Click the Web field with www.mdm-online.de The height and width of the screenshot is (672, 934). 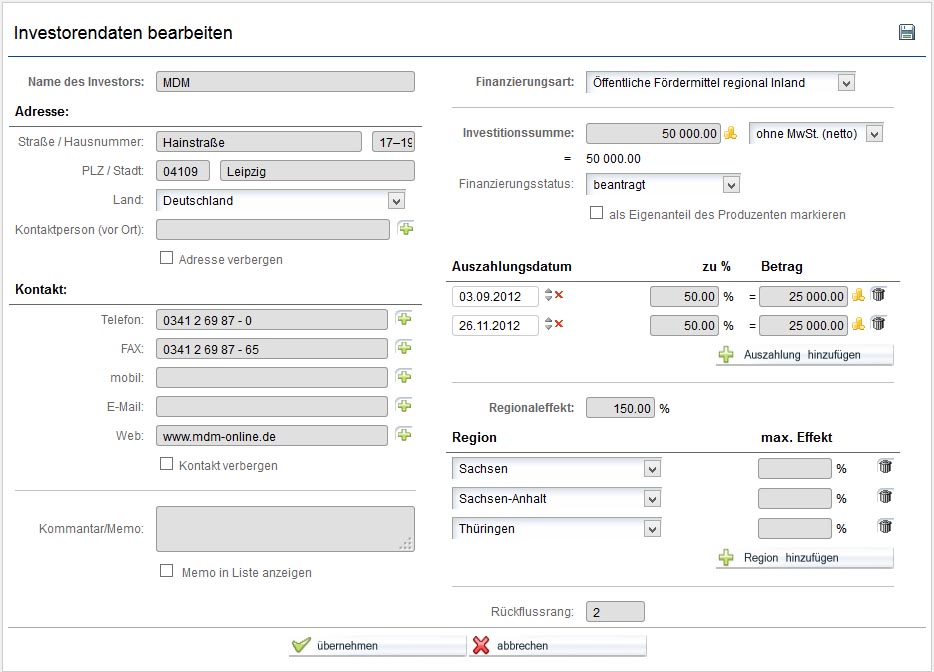pos(272,436)
